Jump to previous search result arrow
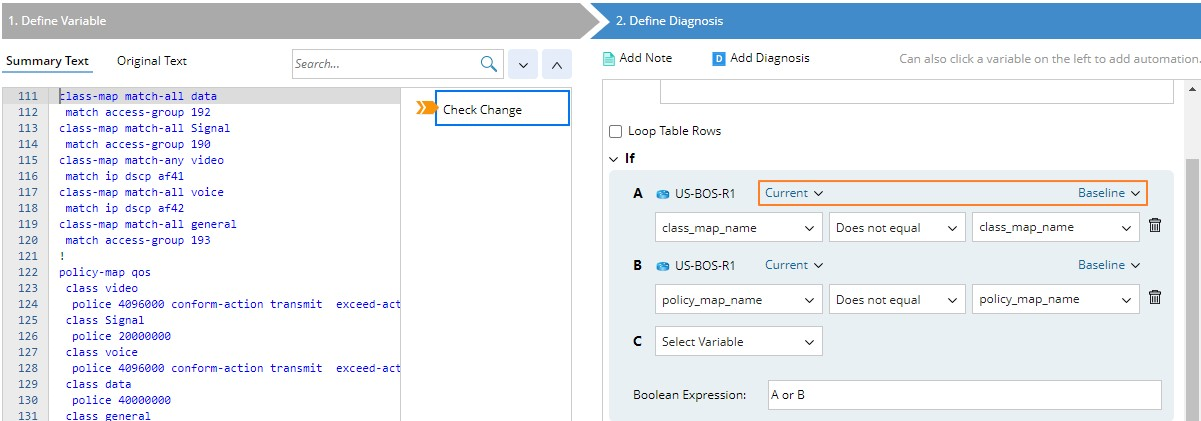The image size is (1201, 421). point(557,65)
